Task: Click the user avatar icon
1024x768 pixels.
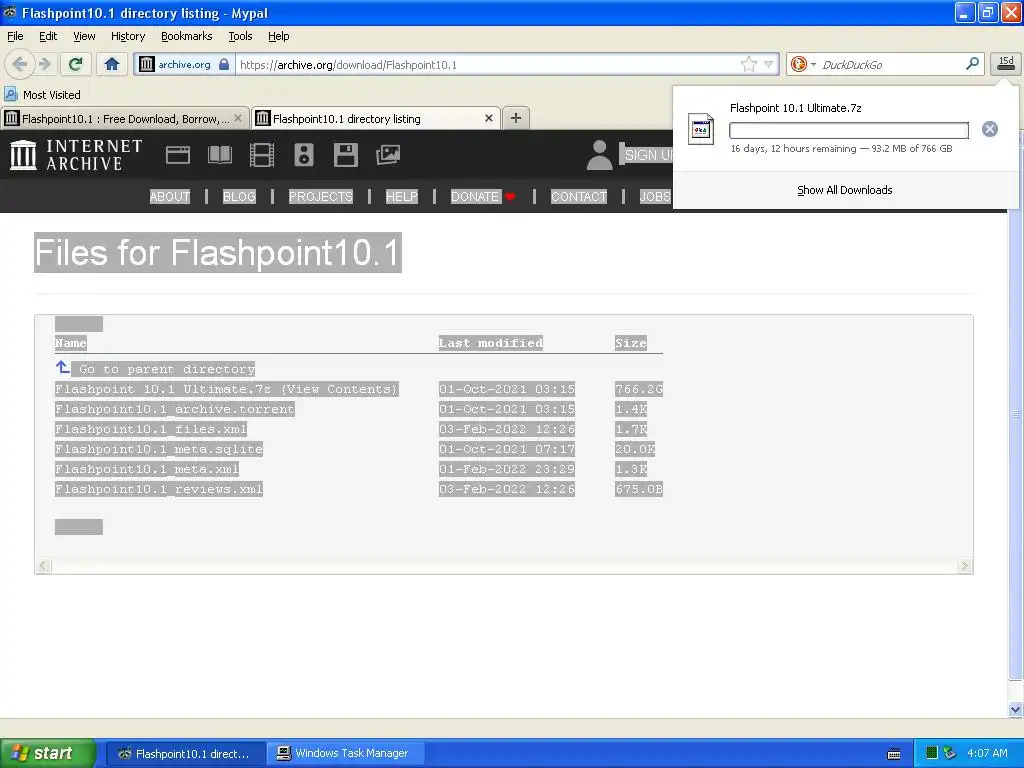Action: (x=600, y=155)
